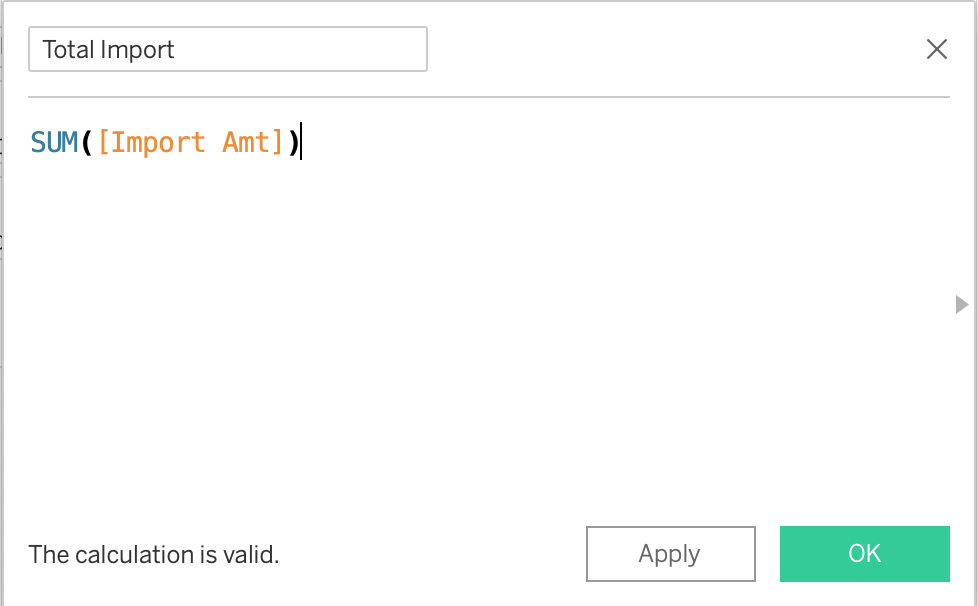Image resolution: width=978 pixels, height=606 pixels.
Task: Click the opening parenthesis after SUM
Action: pos(87,142)
